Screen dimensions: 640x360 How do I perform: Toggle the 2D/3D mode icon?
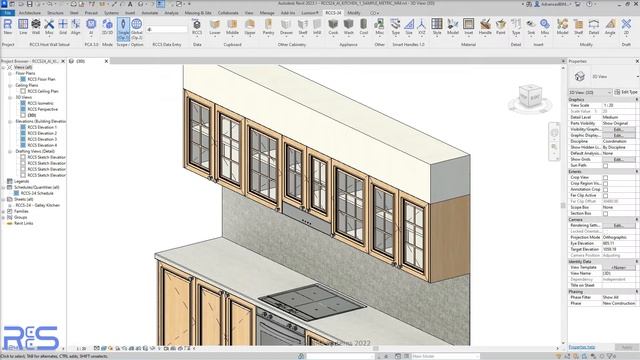tap(107, 27)
